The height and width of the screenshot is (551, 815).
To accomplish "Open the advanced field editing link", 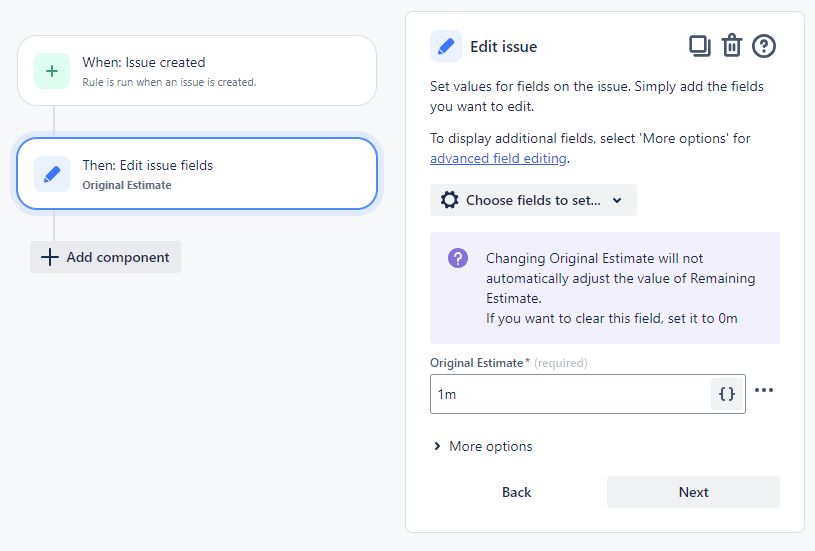I will (499, 158).
